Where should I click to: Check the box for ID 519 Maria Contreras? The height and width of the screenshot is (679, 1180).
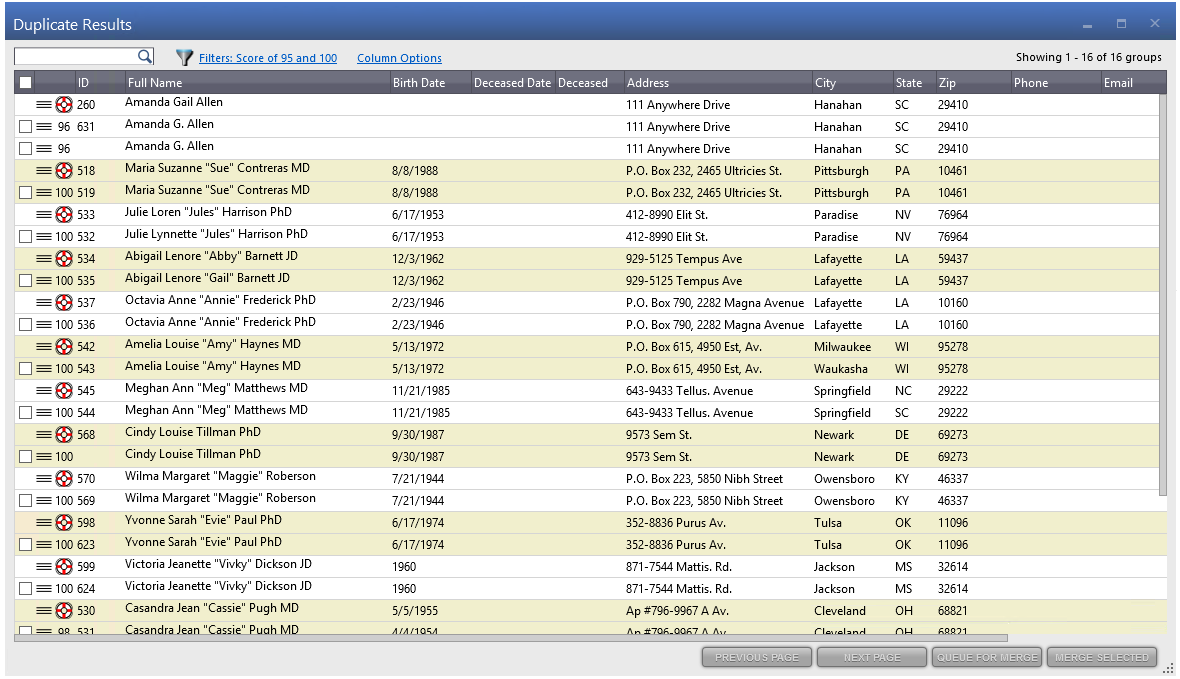click(26, 193)
